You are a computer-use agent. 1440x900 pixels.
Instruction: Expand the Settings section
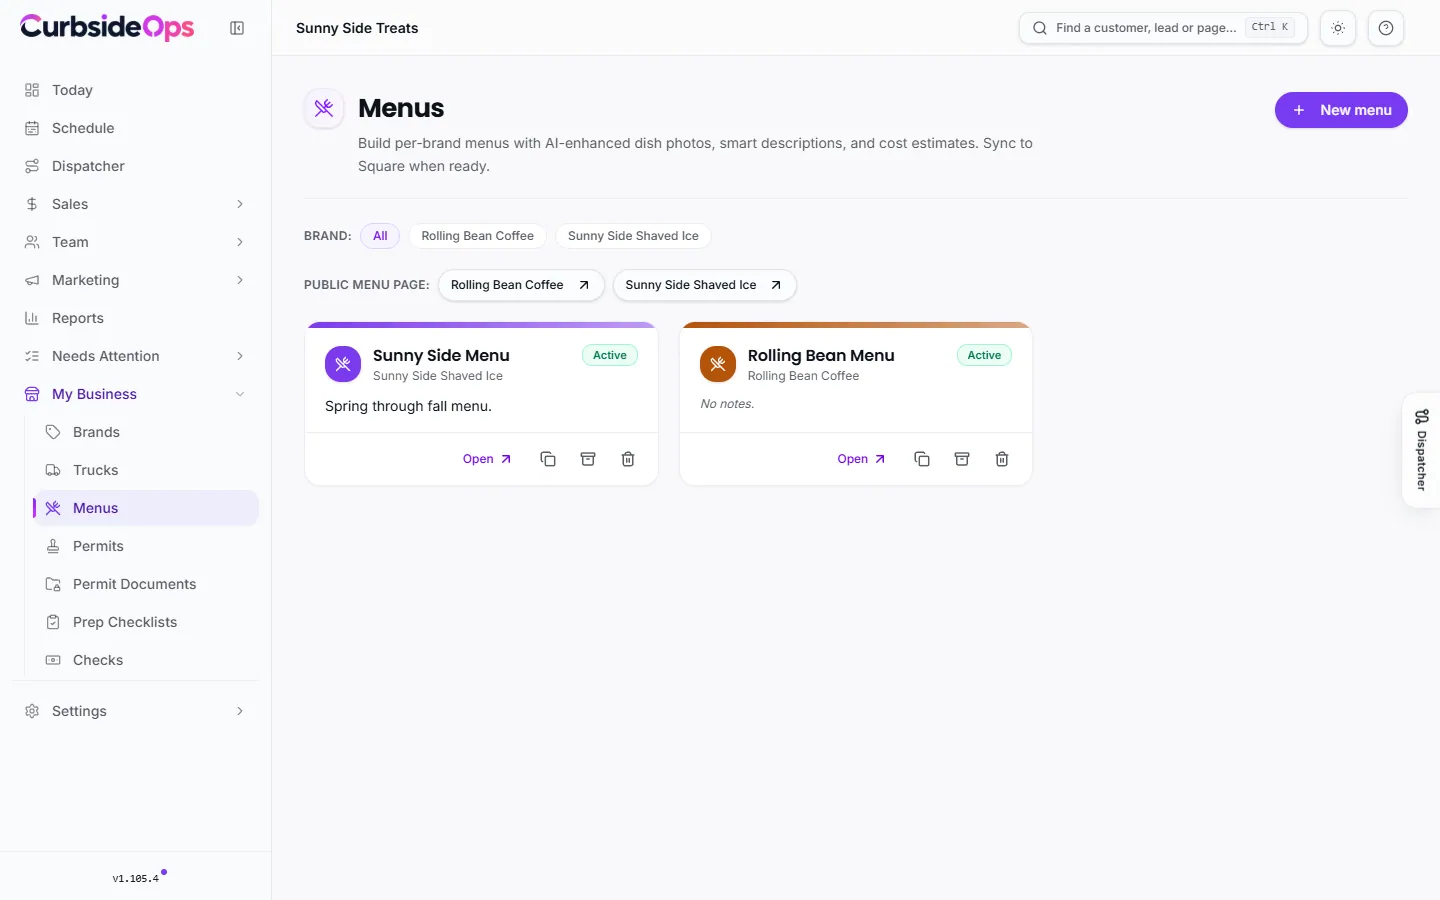tap(135, 711)
